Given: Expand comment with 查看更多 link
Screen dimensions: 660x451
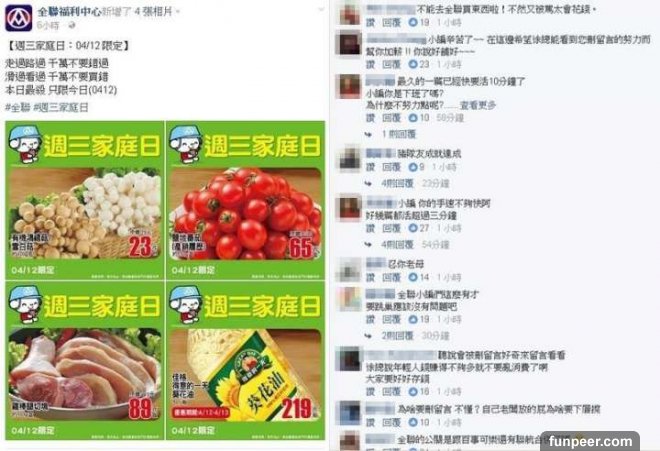Looking at the screenshot, I should [x=478, y=105].
